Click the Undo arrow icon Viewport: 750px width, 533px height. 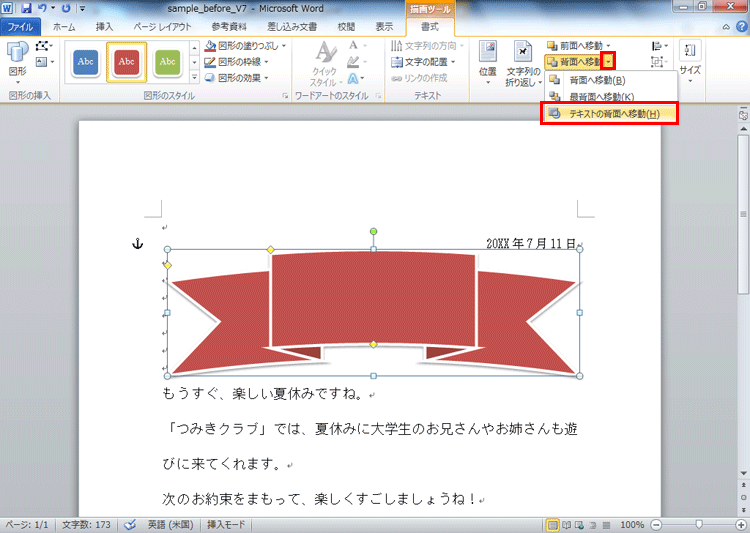coord(42,8)
